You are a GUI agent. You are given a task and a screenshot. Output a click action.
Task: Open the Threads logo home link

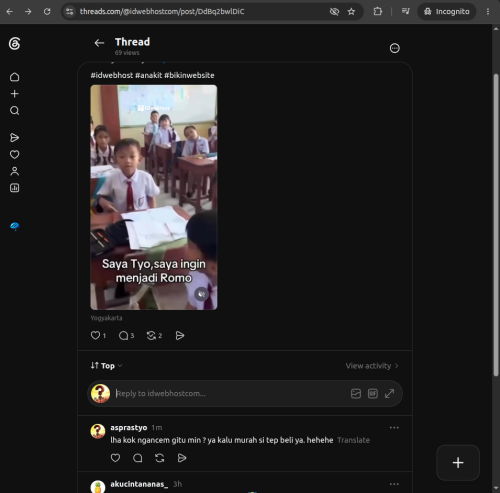(x=14, y=44)
